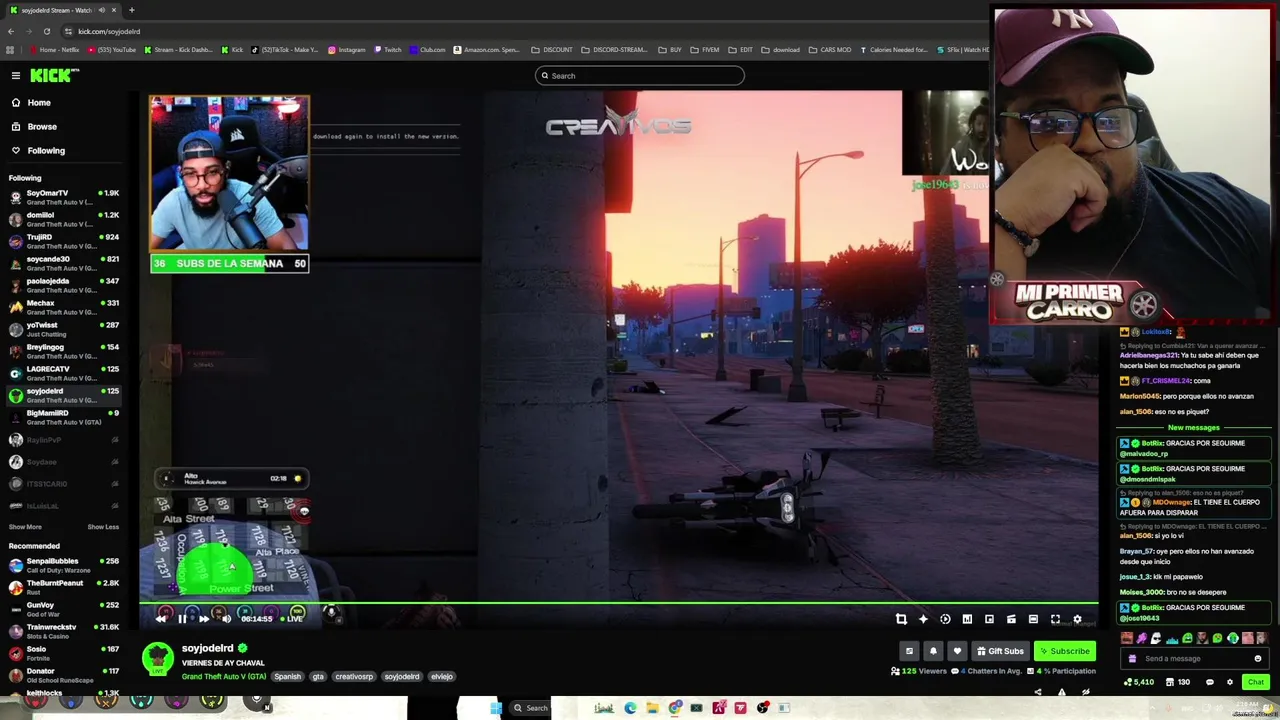Image resolution: width=1280 pixels, height=720 pixels.
Task: Open Grand Theft Auto V category link
Action: coord(224,677)
